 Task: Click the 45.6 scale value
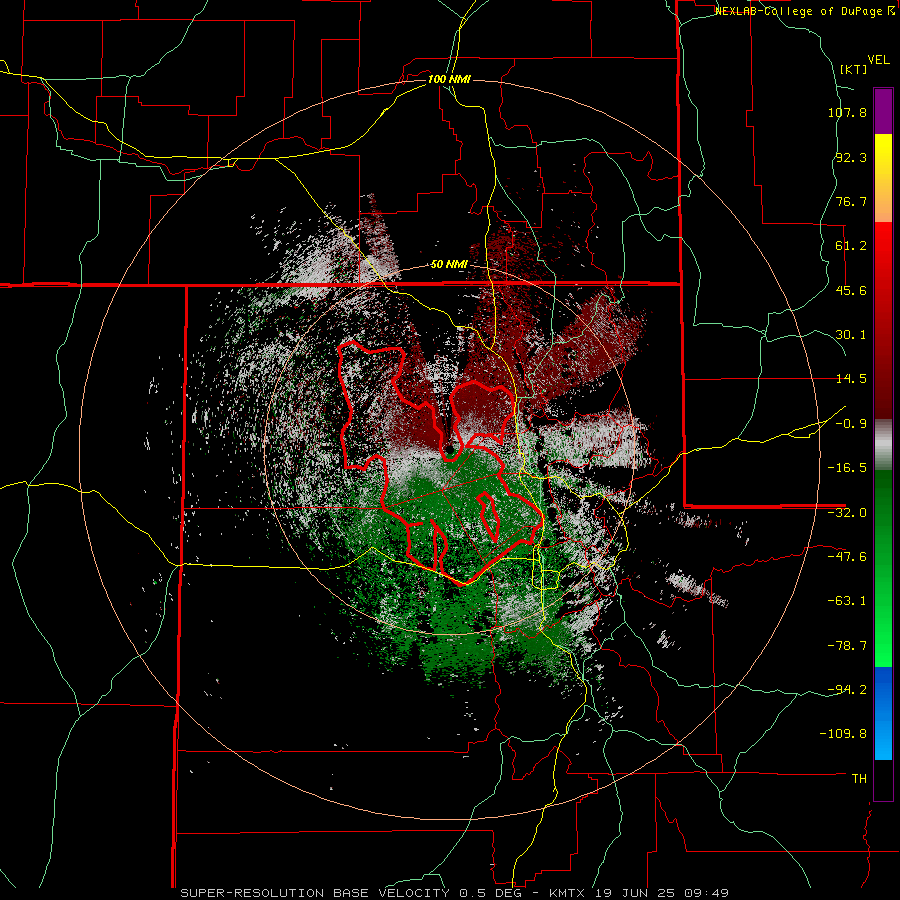[x=851, y=290]
